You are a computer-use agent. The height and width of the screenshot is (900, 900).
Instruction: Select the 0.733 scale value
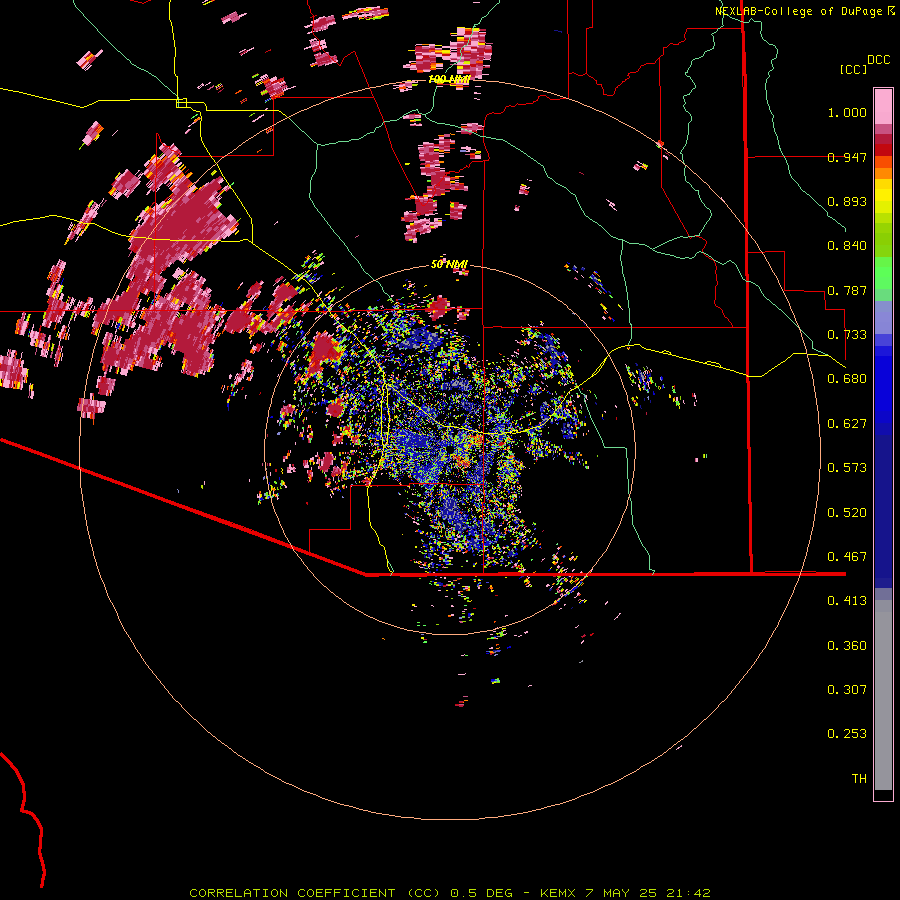pos(847,335)
